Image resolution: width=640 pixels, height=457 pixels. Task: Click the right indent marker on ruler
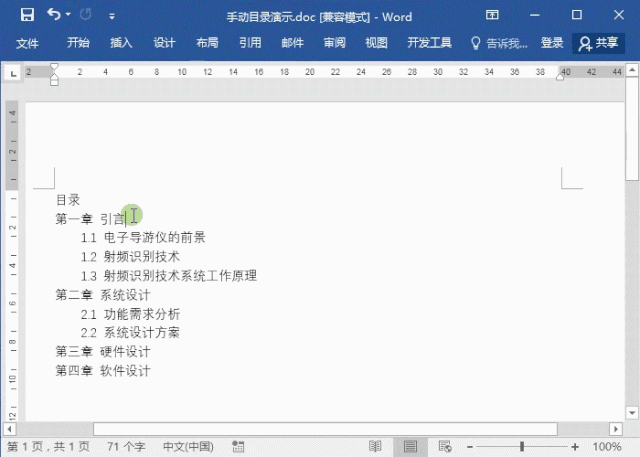click(560, 77)
